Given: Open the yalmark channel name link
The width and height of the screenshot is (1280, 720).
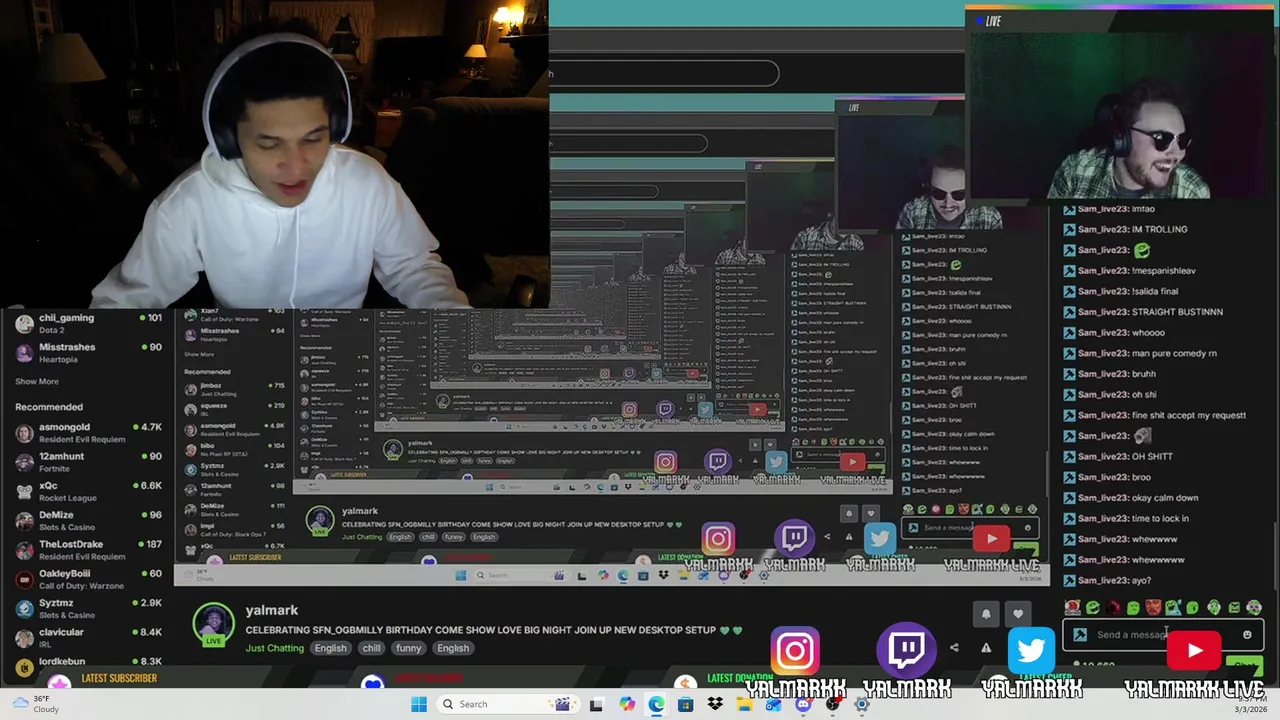Looking at the screenshot, I should [271, 610].
